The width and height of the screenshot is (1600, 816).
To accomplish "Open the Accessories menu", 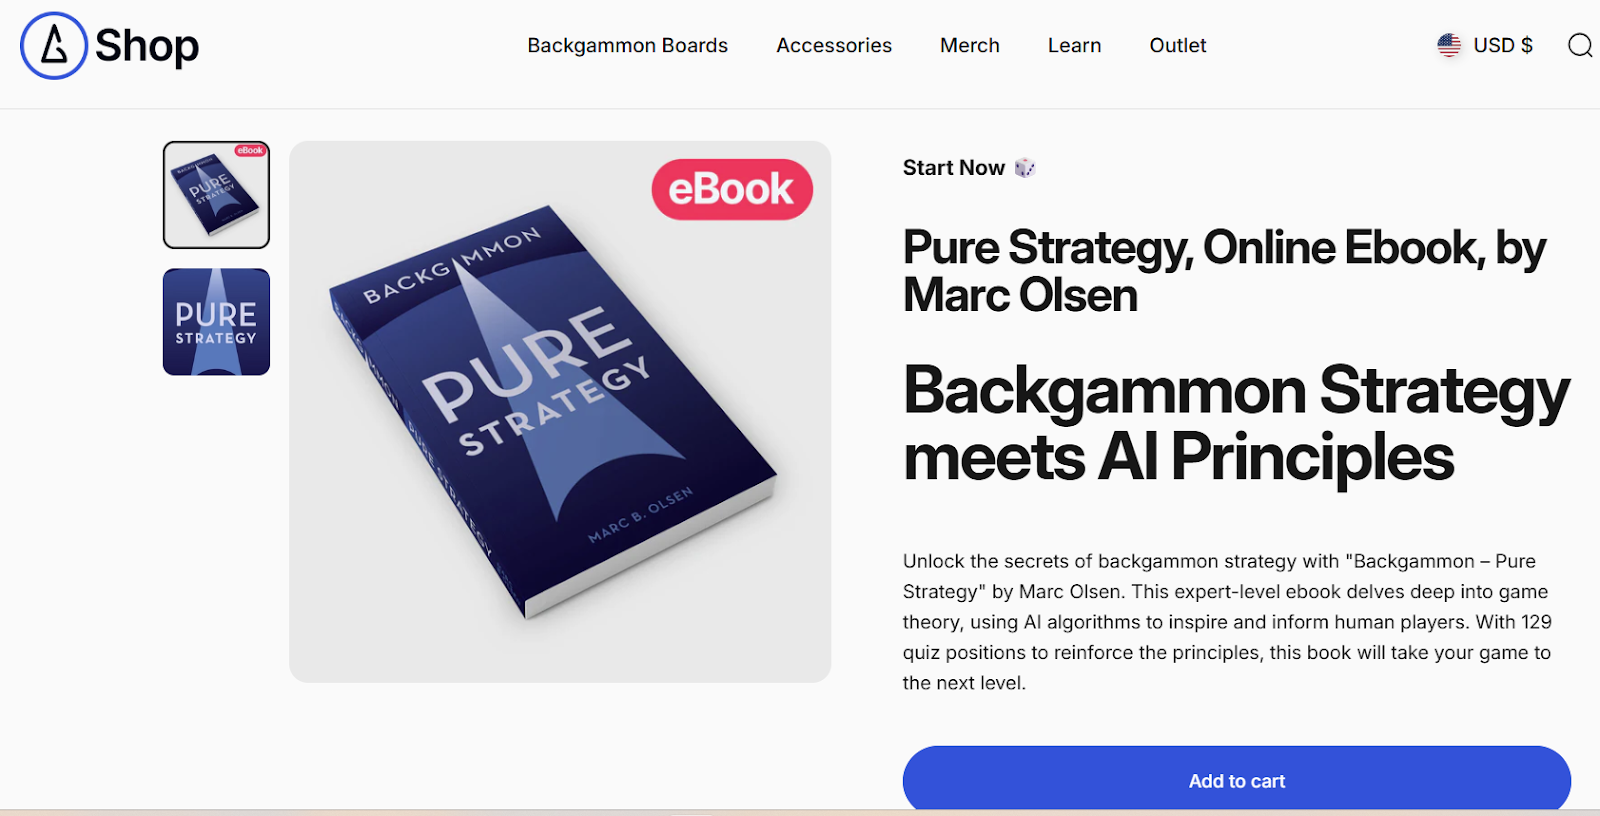I will coord(834,46).
